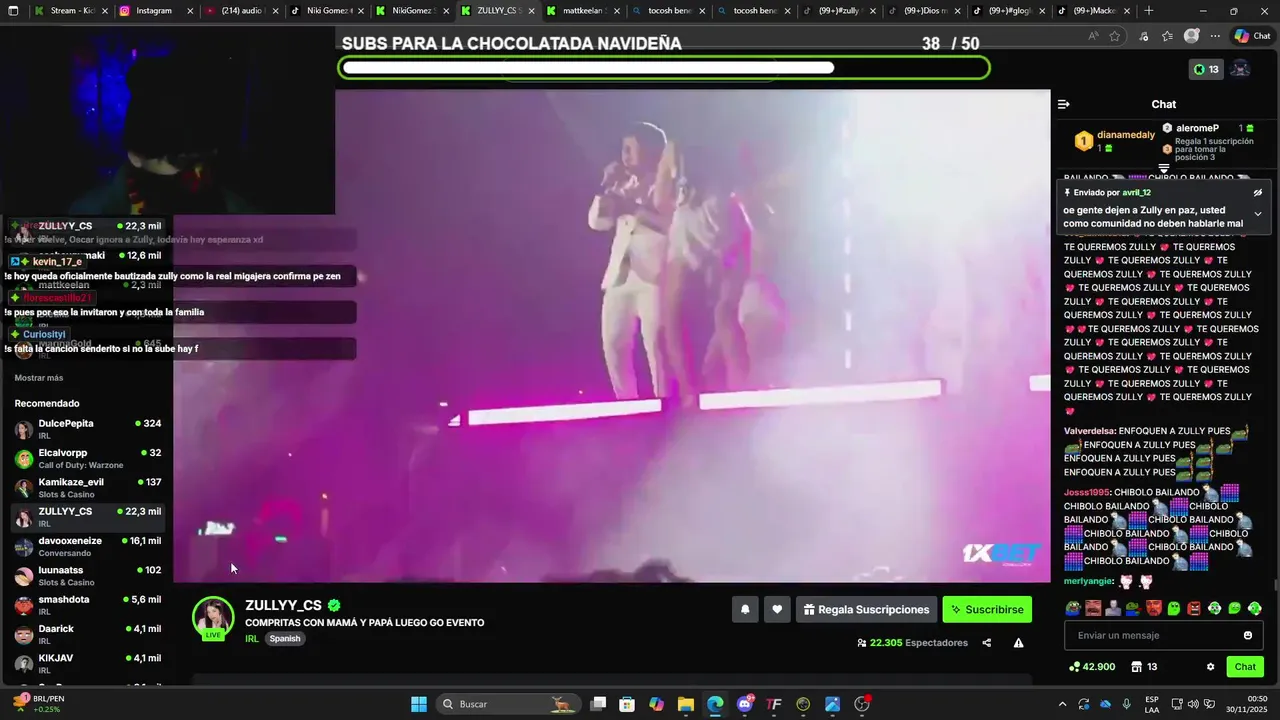Open the Kick balance badge showing 13
The image size is (1280, 720).
[1206, 69]
